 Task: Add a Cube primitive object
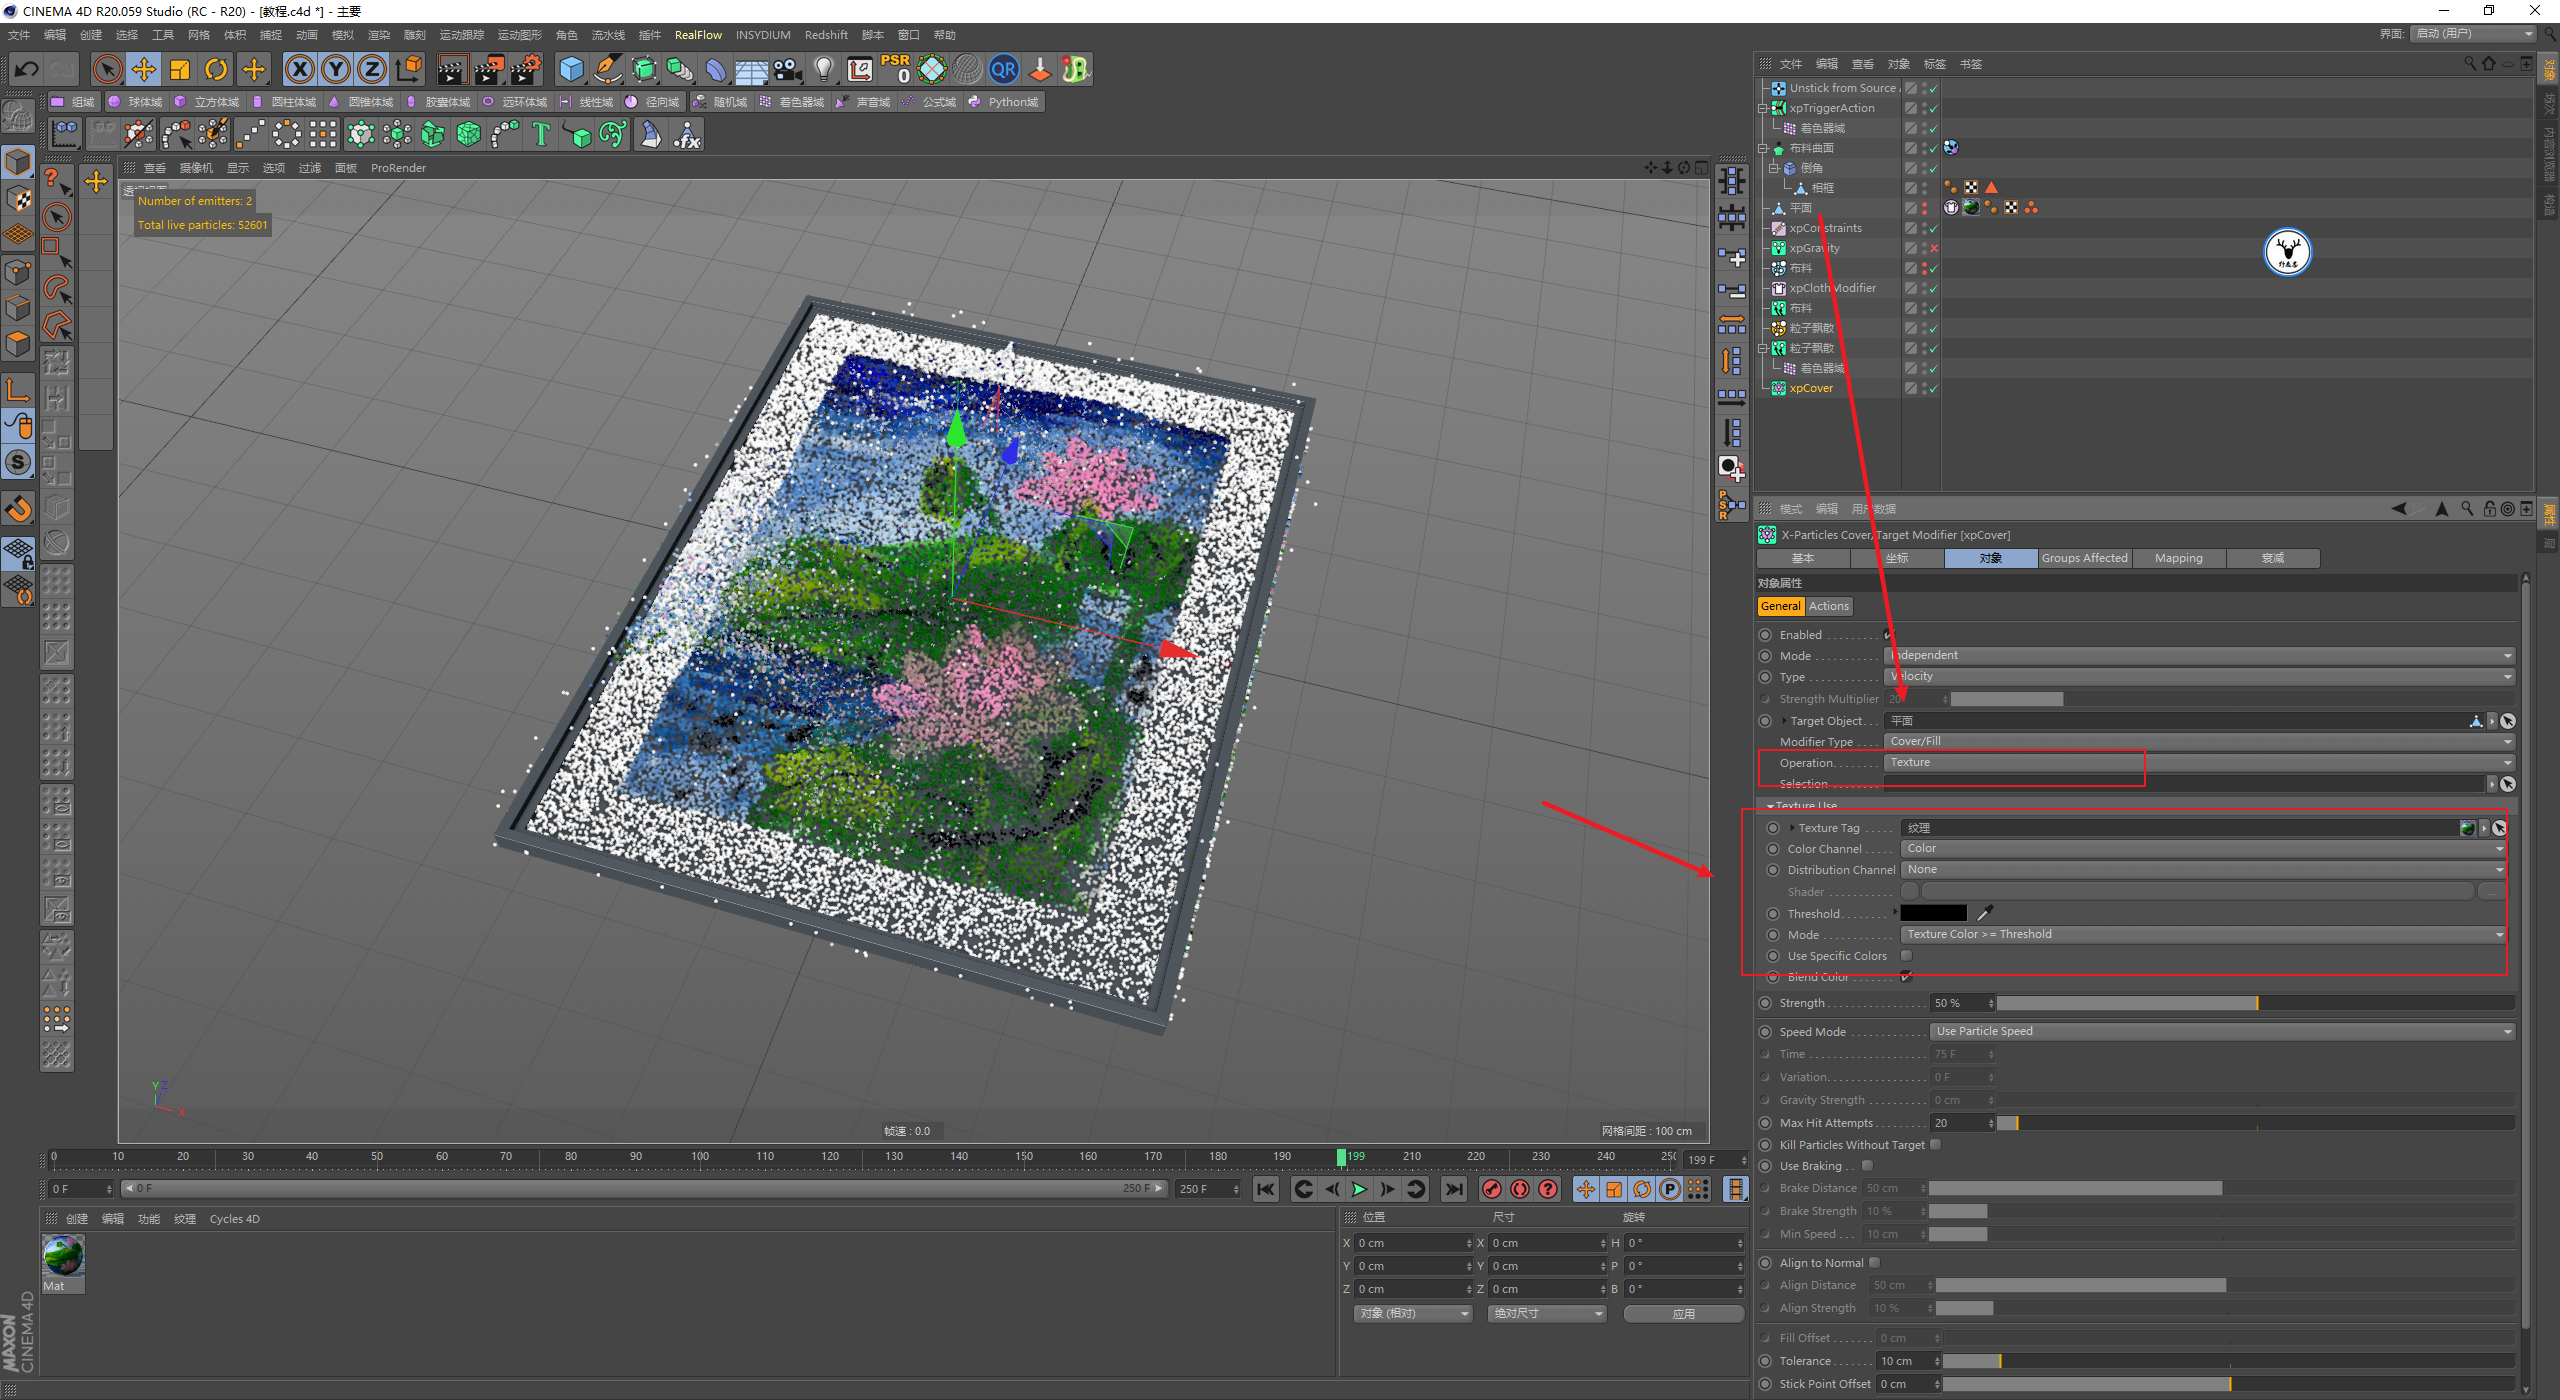(571, 69)
